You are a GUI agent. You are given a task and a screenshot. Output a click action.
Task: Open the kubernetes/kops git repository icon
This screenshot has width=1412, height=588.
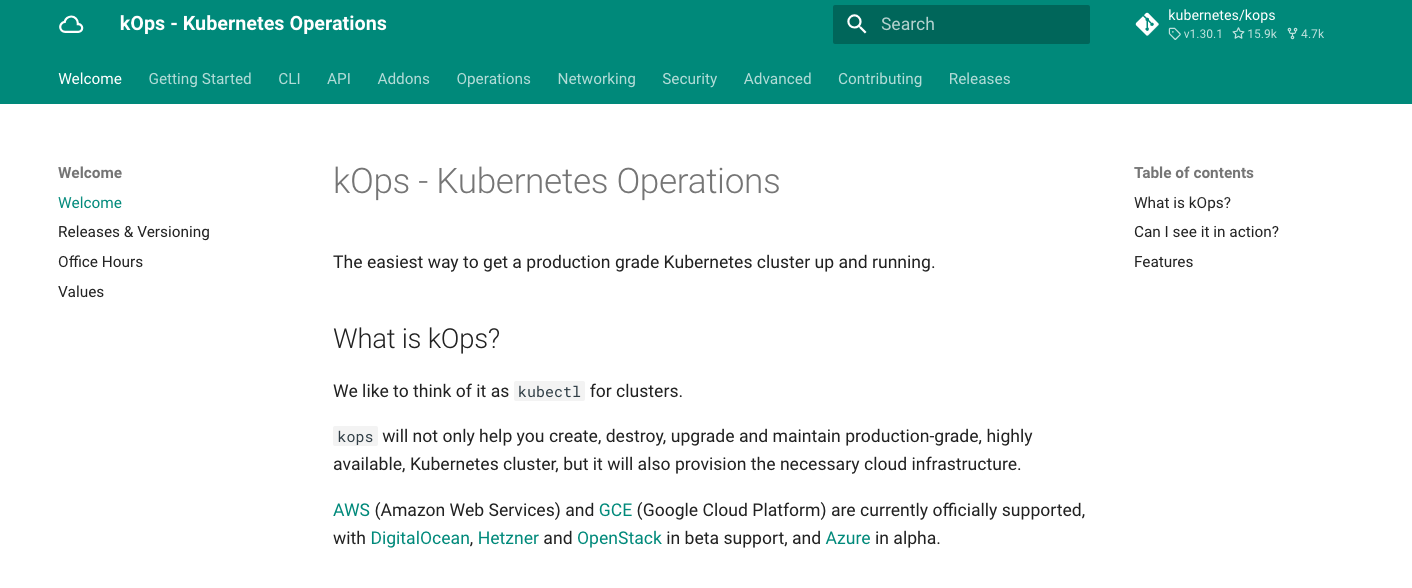coord(1147,24)
